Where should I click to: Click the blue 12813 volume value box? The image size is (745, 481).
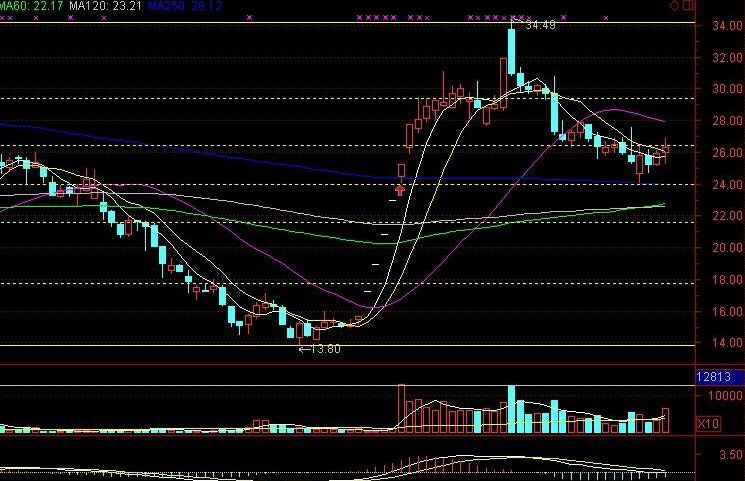(x=719, y=377)
